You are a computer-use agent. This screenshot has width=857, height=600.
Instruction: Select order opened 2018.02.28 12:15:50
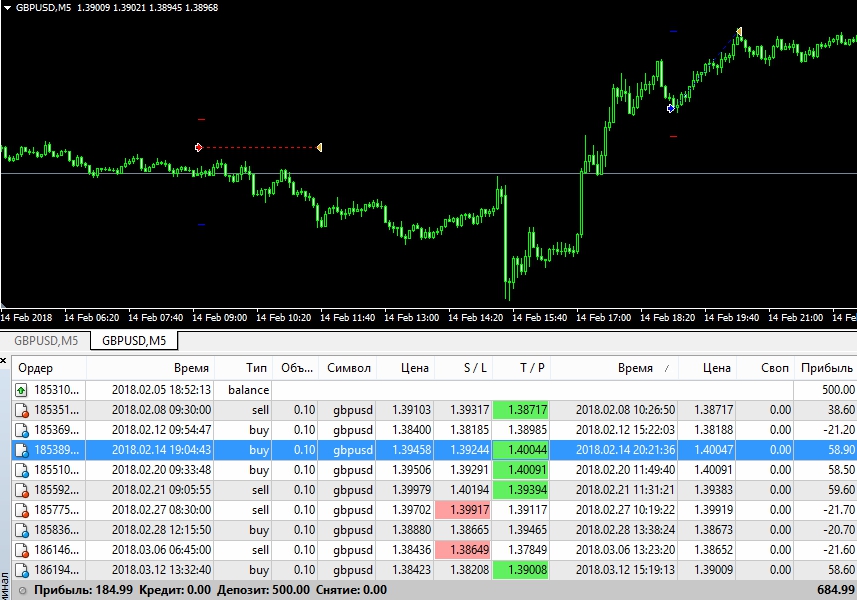[x=435, y=530]
